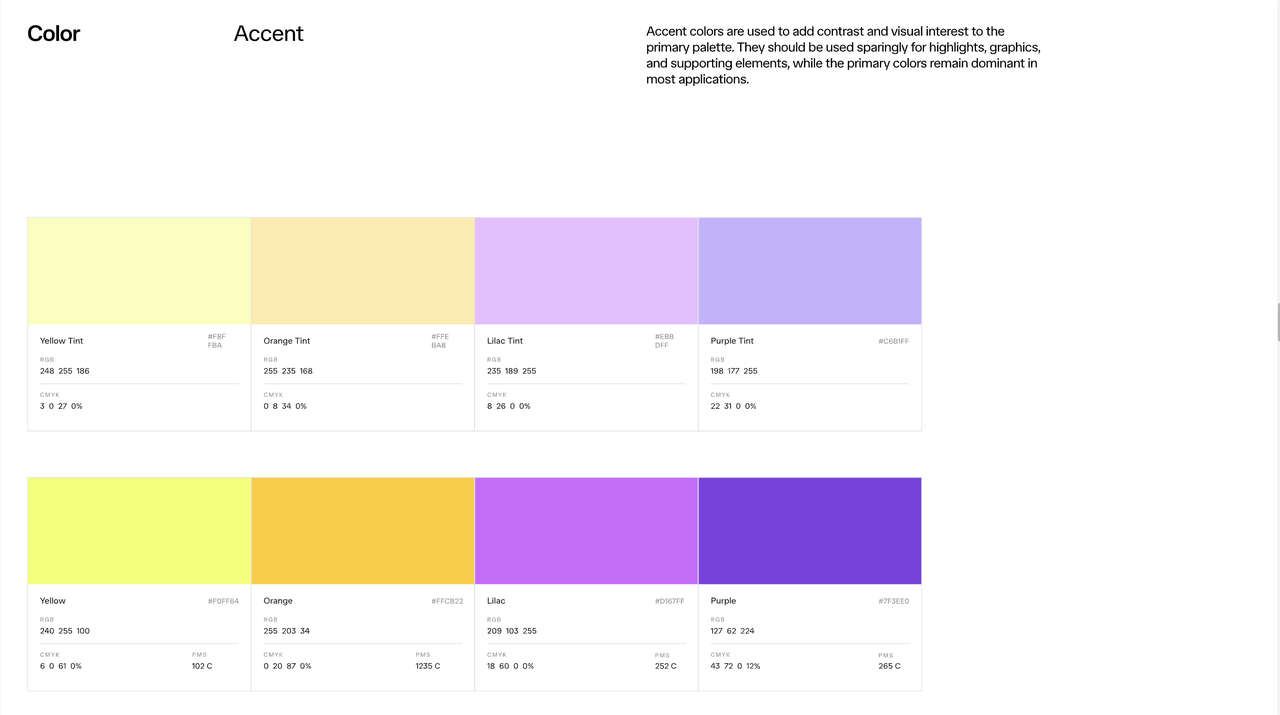Click the deep Purple color swatch
This screenshot has height=715, width=1280.
coord(810,531)
